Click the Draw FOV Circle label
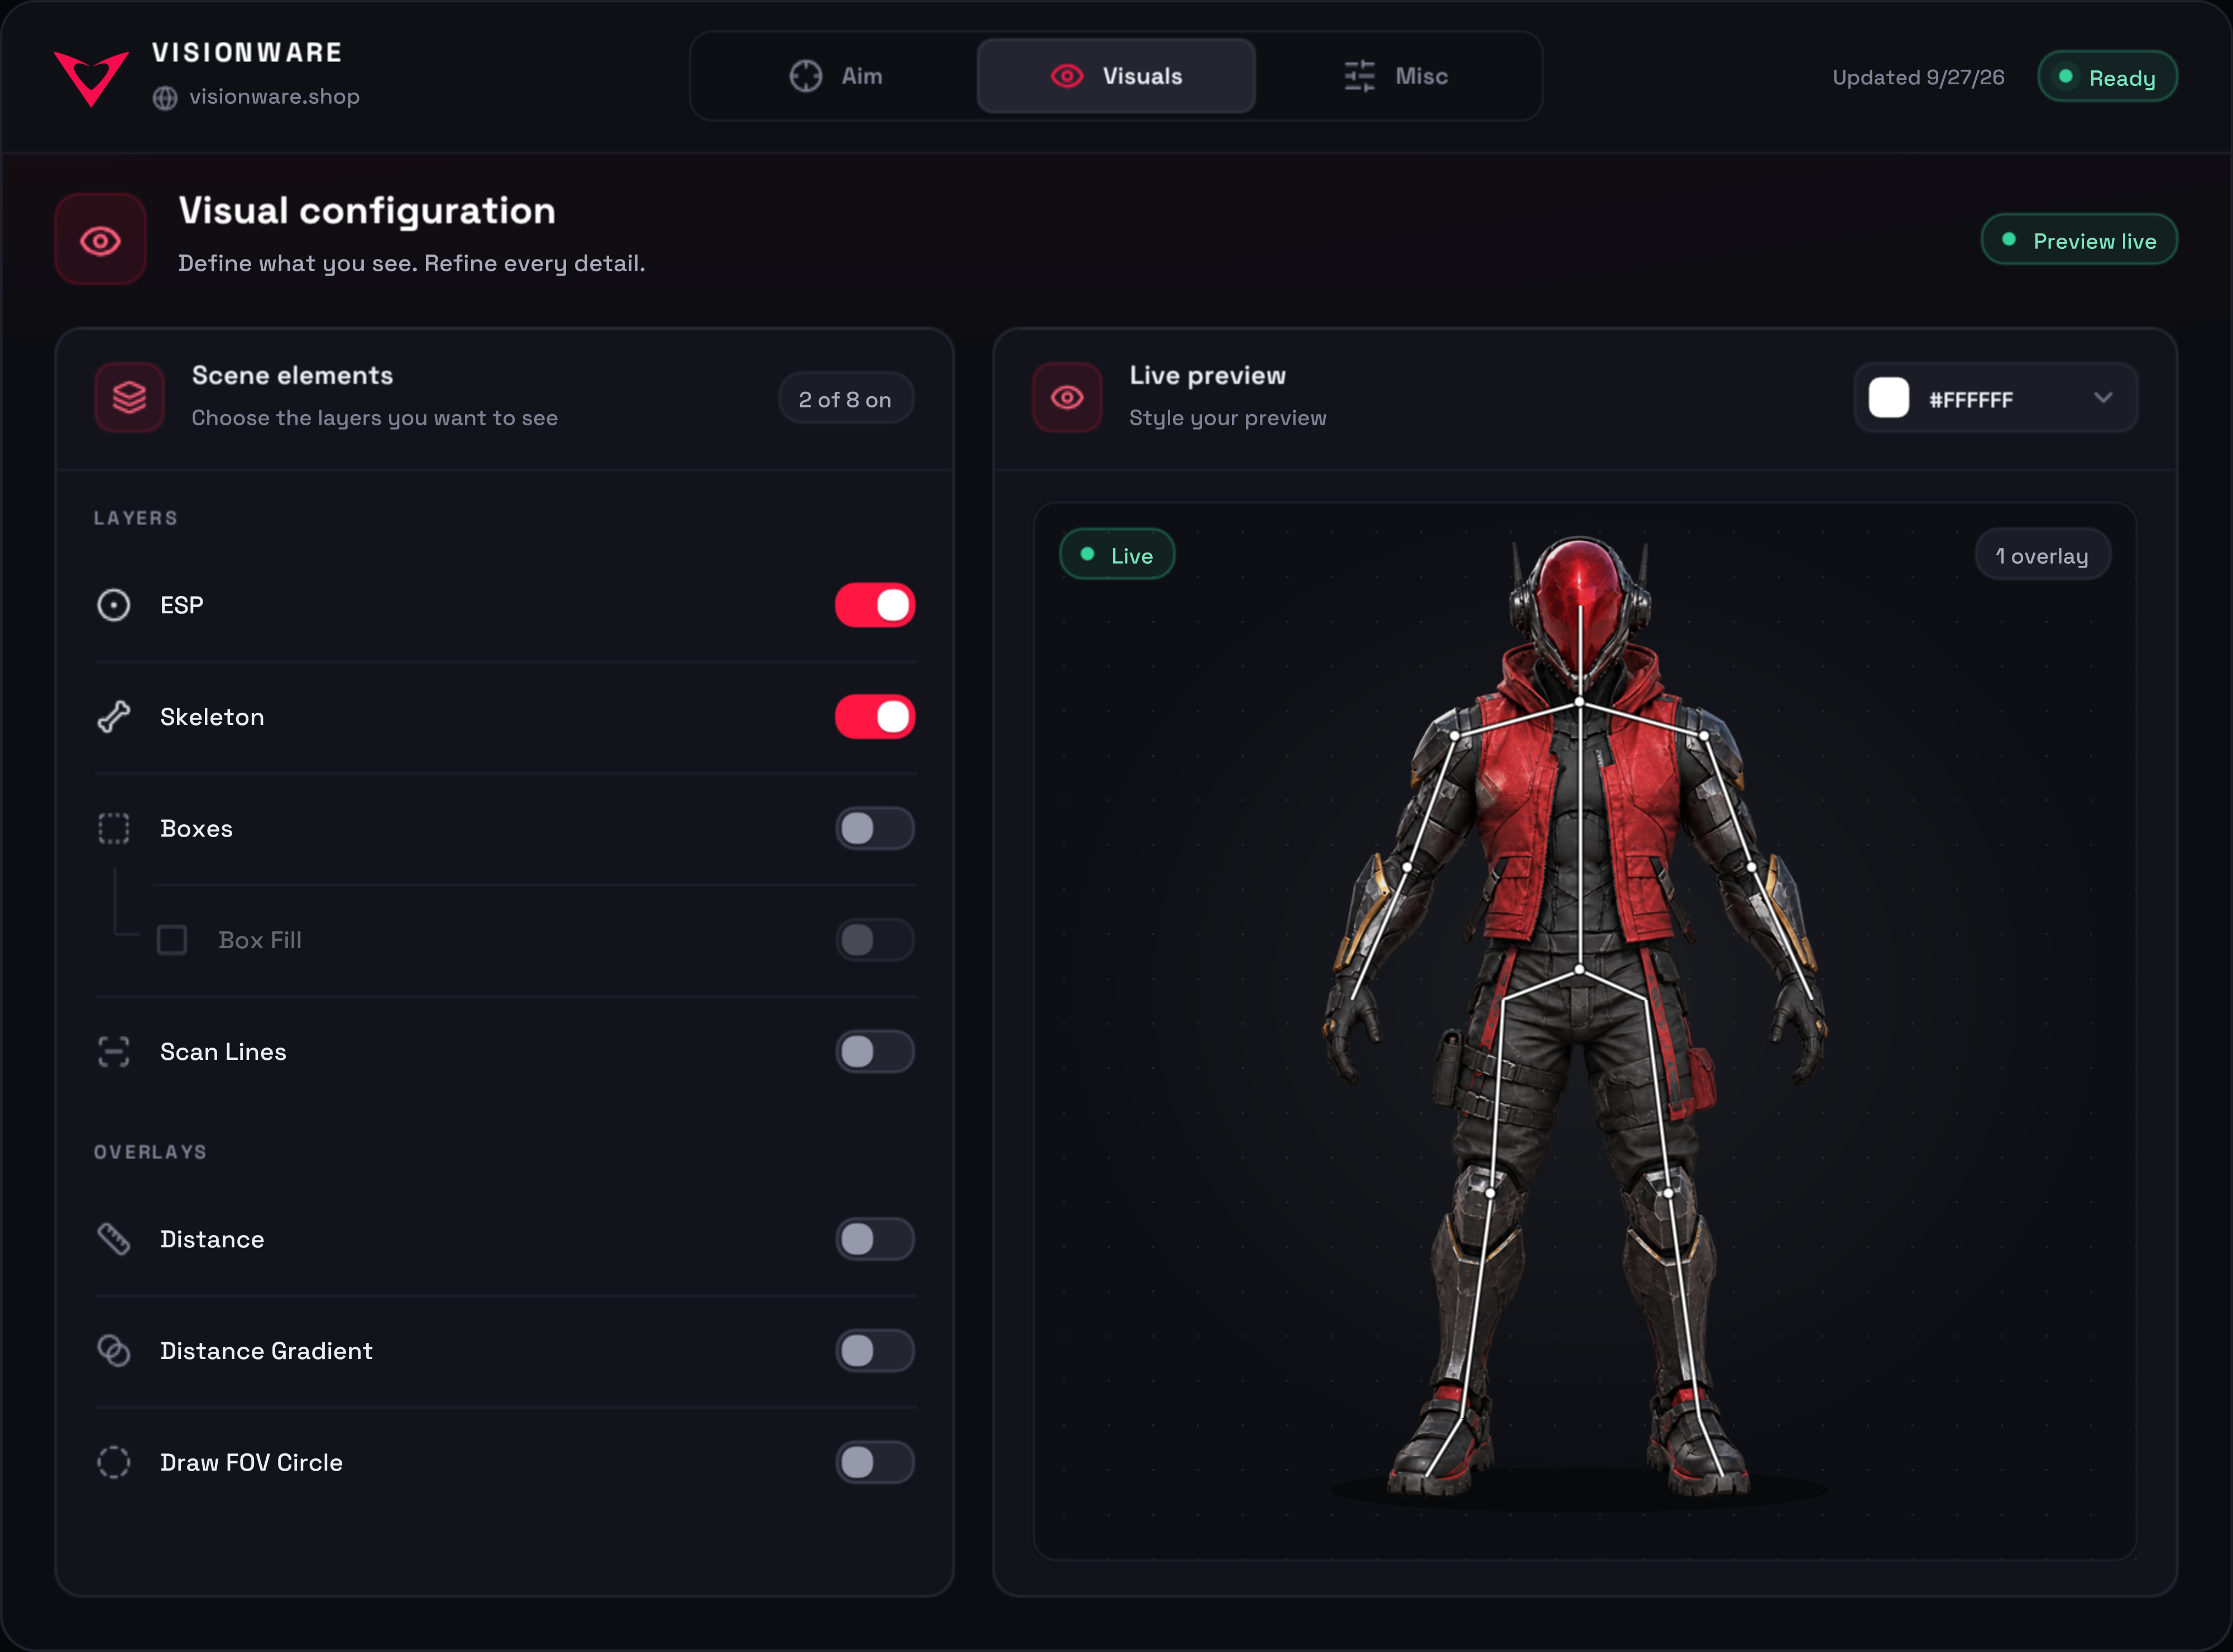Image resolution: width=2233 pixels, height=1652 pixels. pos(251,1463)
